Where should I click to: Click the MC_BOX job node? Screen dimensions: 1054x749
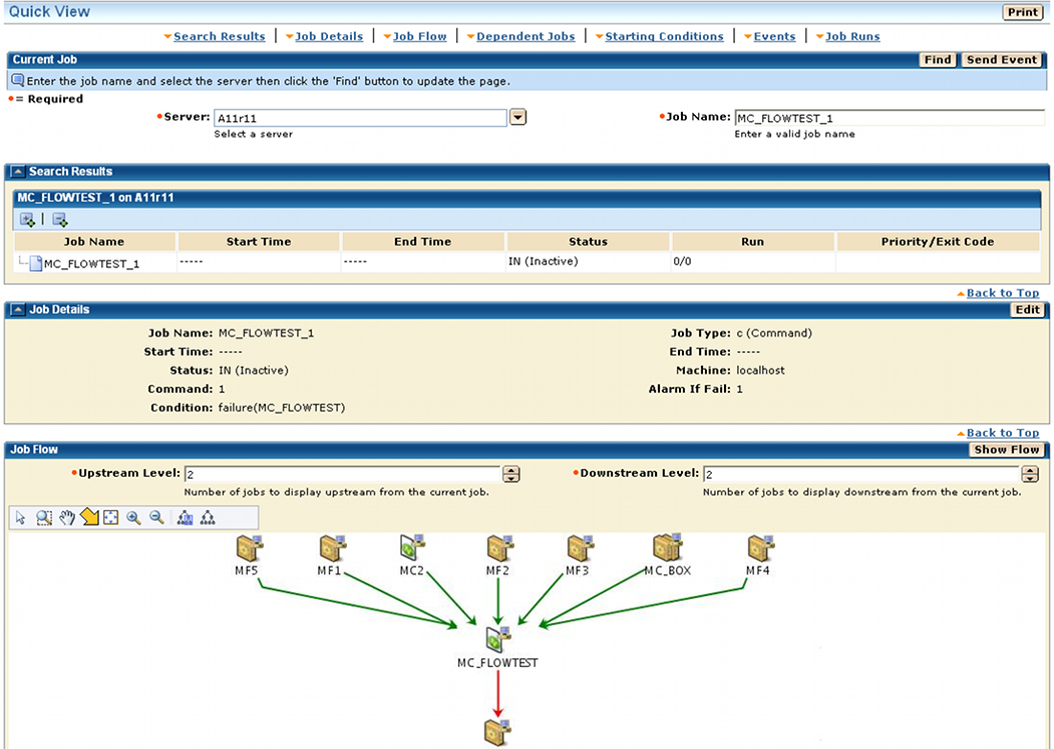click(667, 549)
